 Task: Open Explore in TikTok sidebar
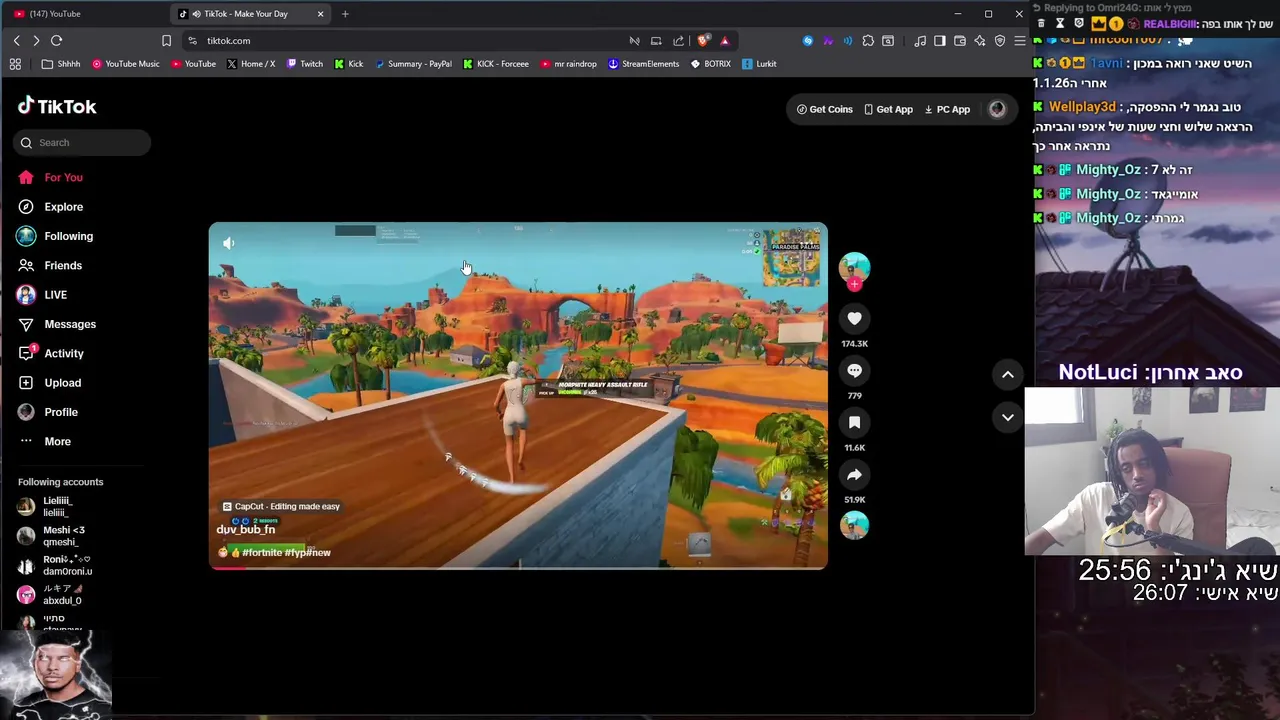(x=64, y=207)
